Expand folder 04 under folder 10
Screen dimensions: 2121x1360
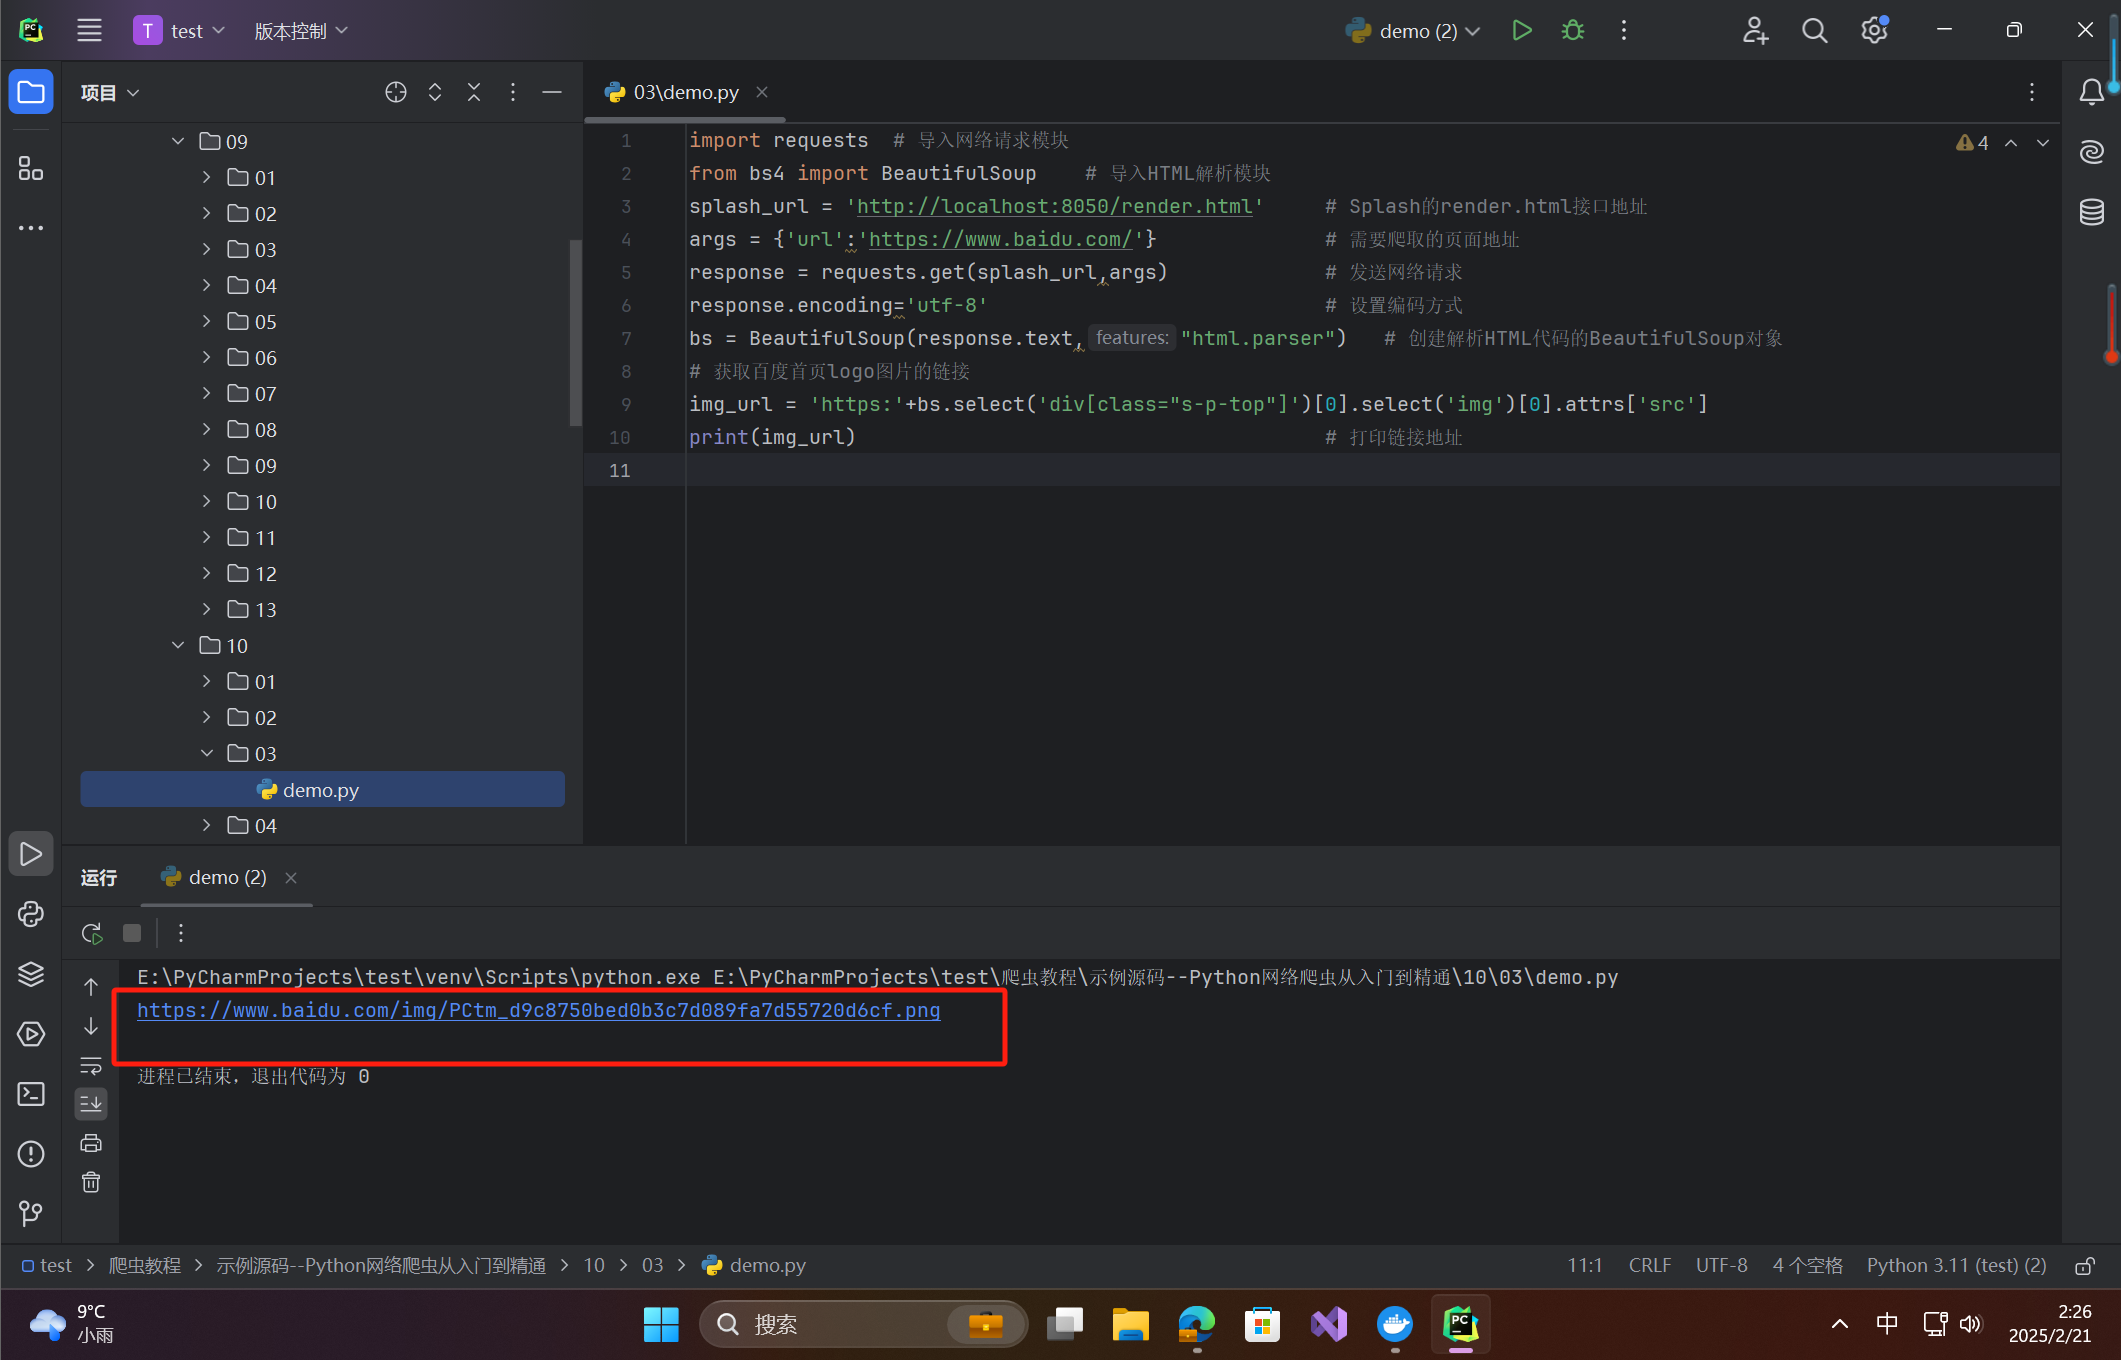(206, 825)
